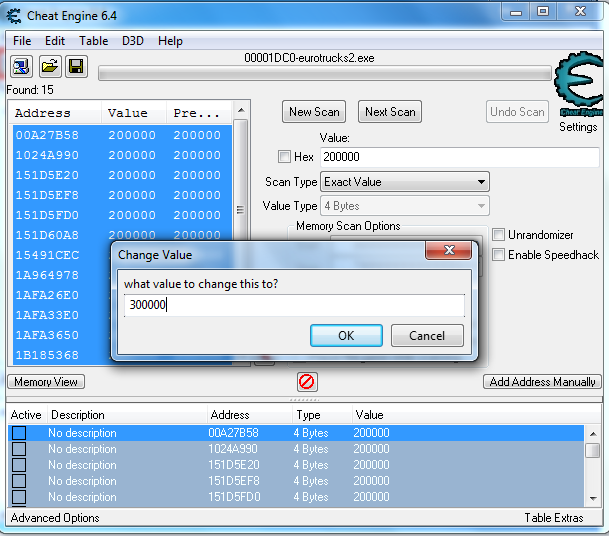The image size is (609, 536).
Task: Click the floppy disk save icon
Action: point(76,67)
